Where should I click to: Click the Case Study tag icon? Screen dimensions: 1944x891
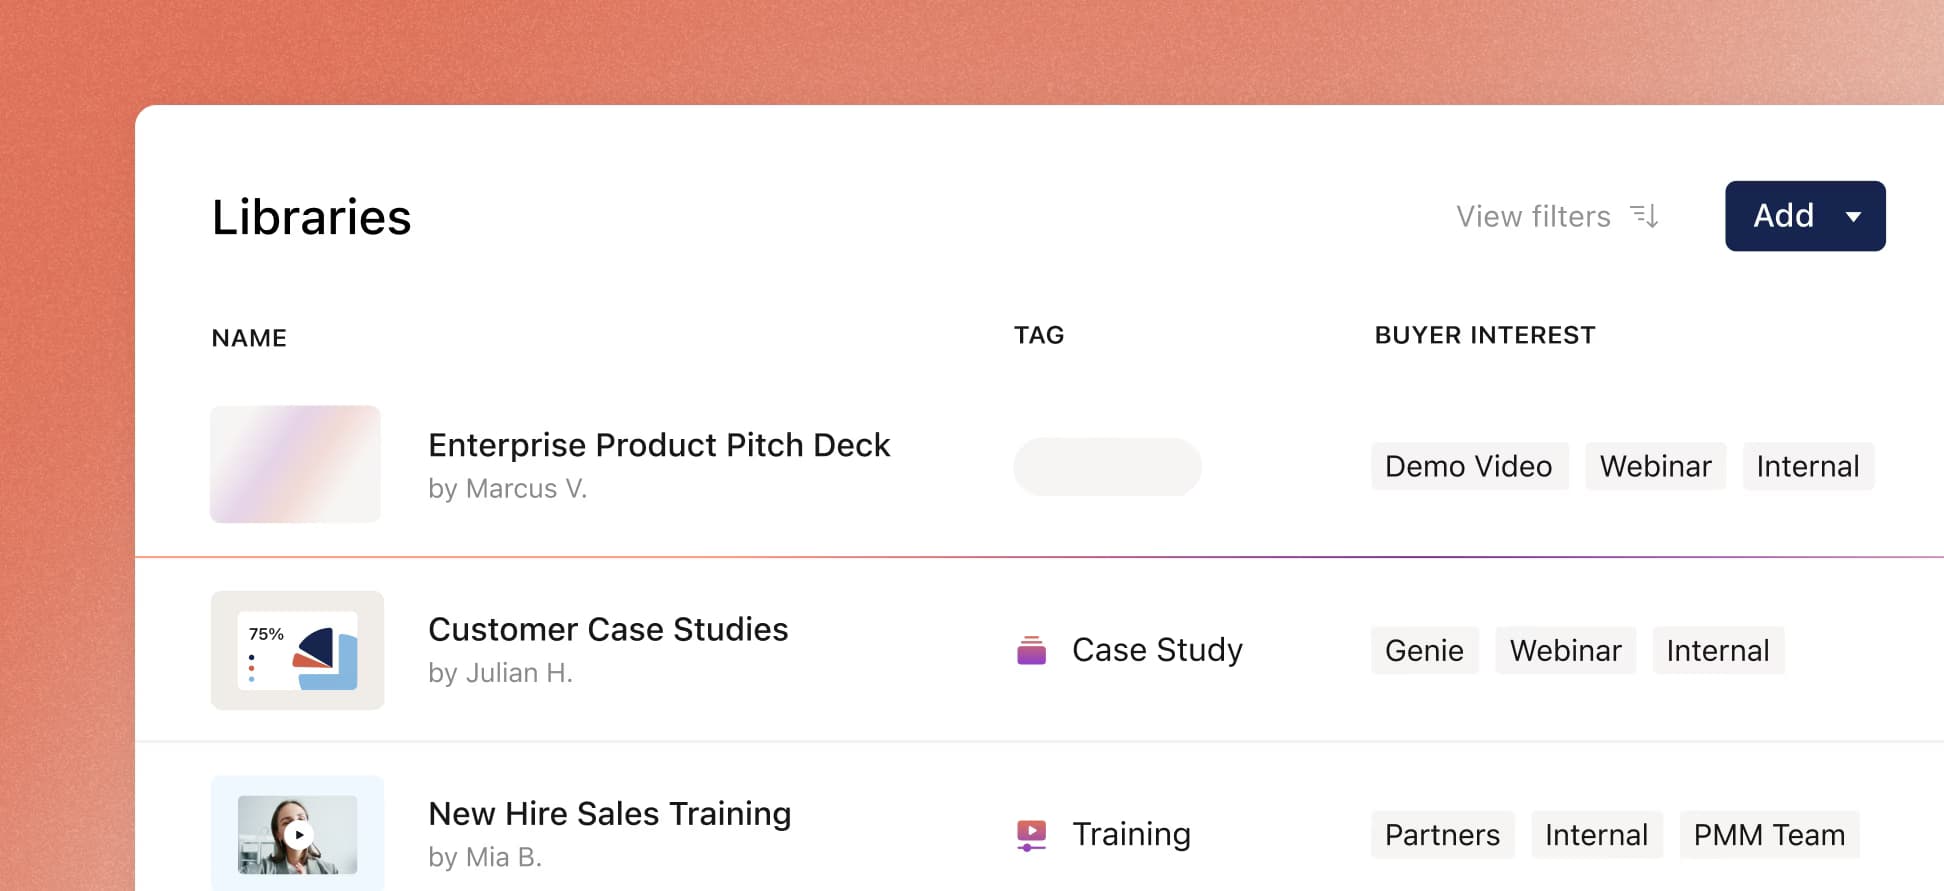point(1031,650)
